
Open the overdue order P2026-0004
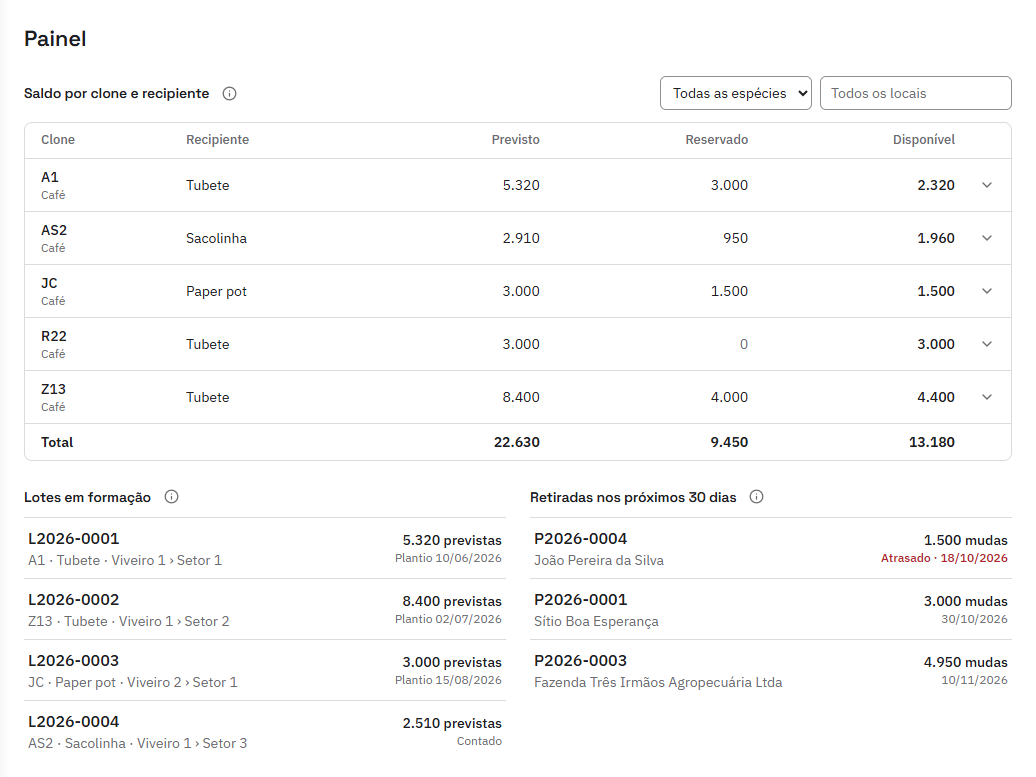[770, 548]
